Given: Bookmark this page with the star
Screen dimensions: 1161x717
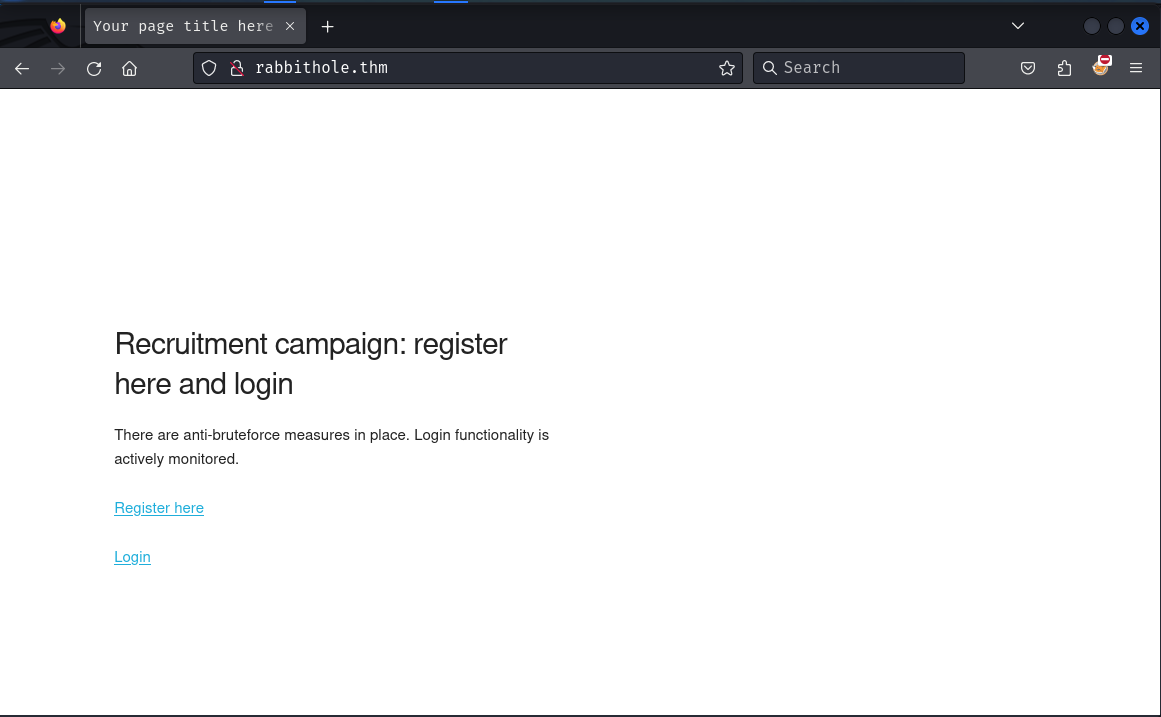Looking at the screenshot, I should point(727,68).
